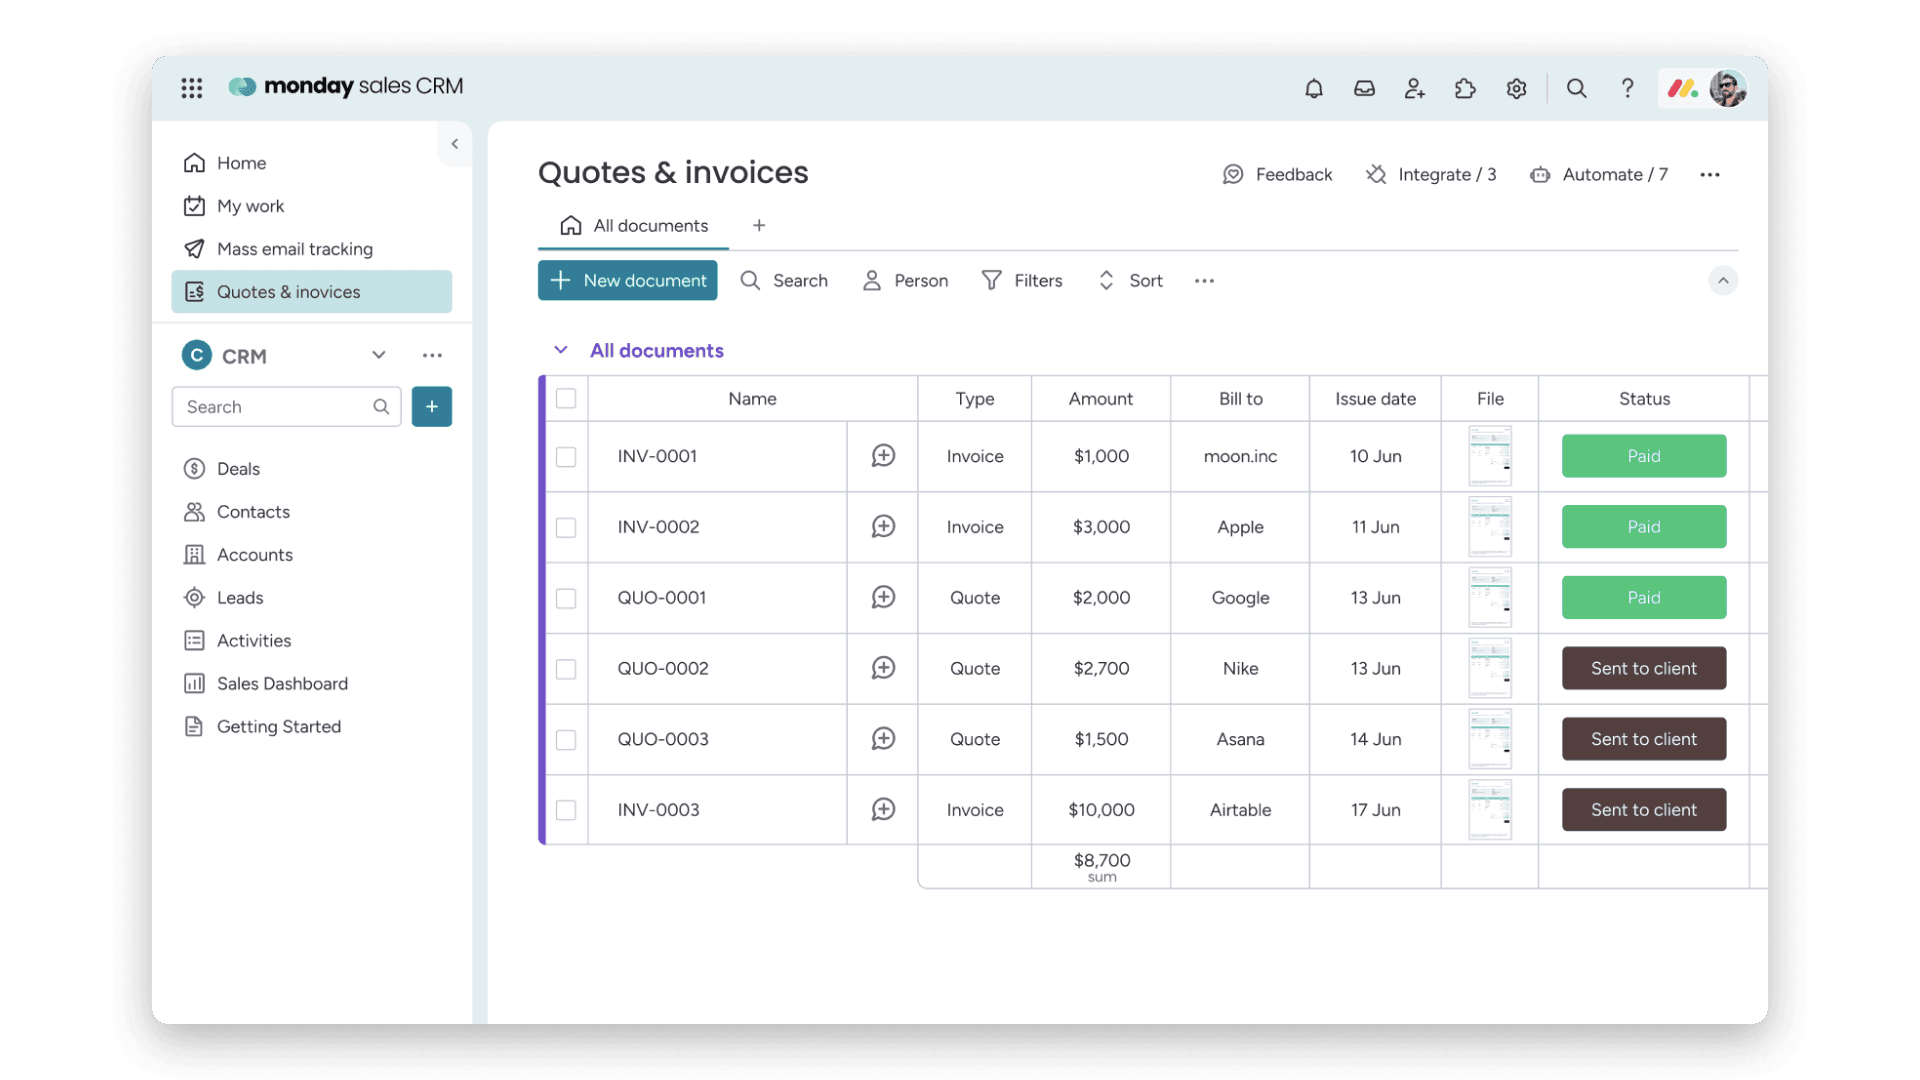Select the QUO-0001 row checkbox
Screen dimensions: 1920x1080
[x=566, y=599]
